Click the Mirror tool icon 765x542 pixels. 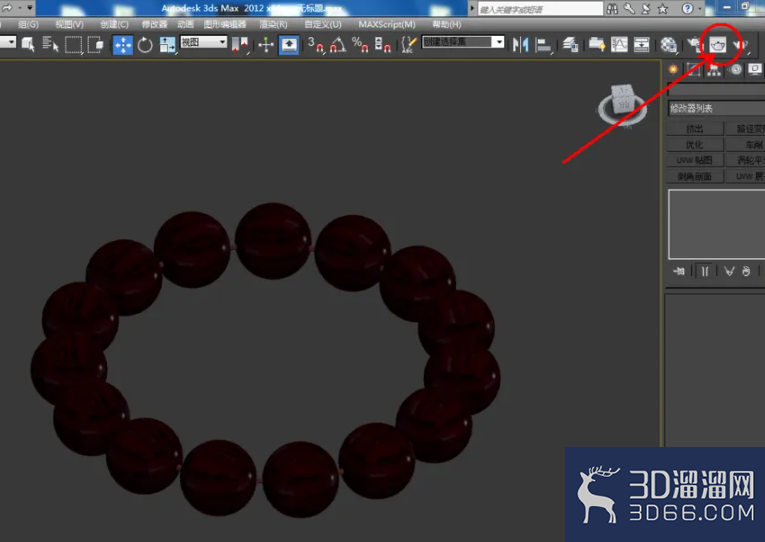520,45
